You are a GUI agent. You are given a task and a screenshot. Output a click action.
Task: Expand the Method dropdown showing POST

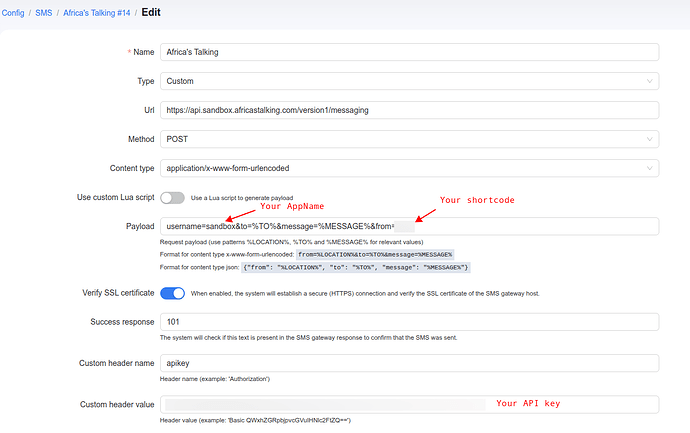click(400, 139)
